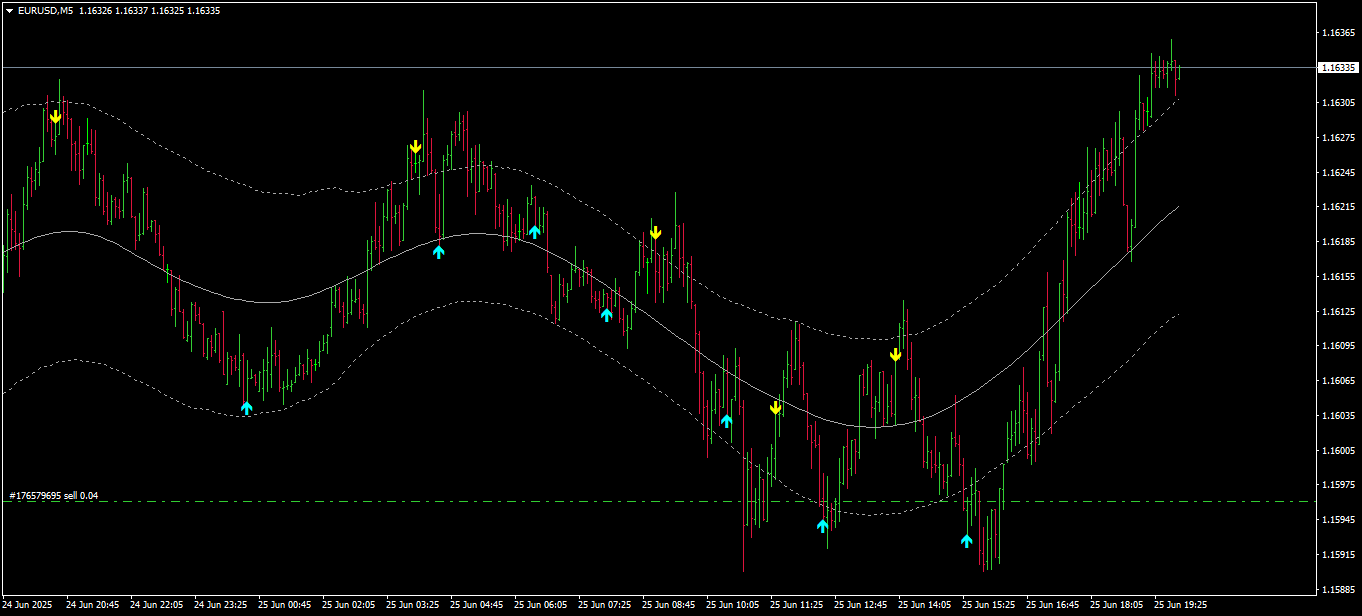Click the cyan arrow near 25 Jun 07:25
The height and width of the screenshot is (616, 1362).
click(x=606, y=315)
